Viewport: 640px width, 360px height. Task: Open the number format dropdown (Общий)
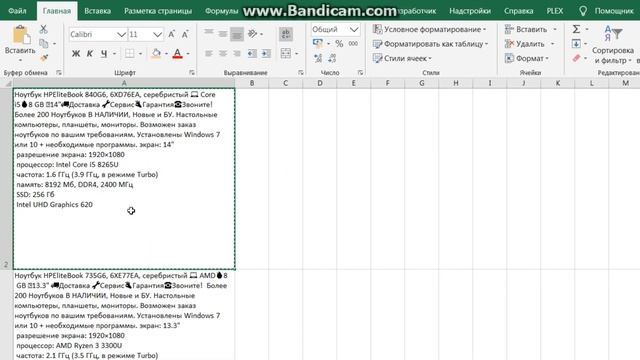354,29
